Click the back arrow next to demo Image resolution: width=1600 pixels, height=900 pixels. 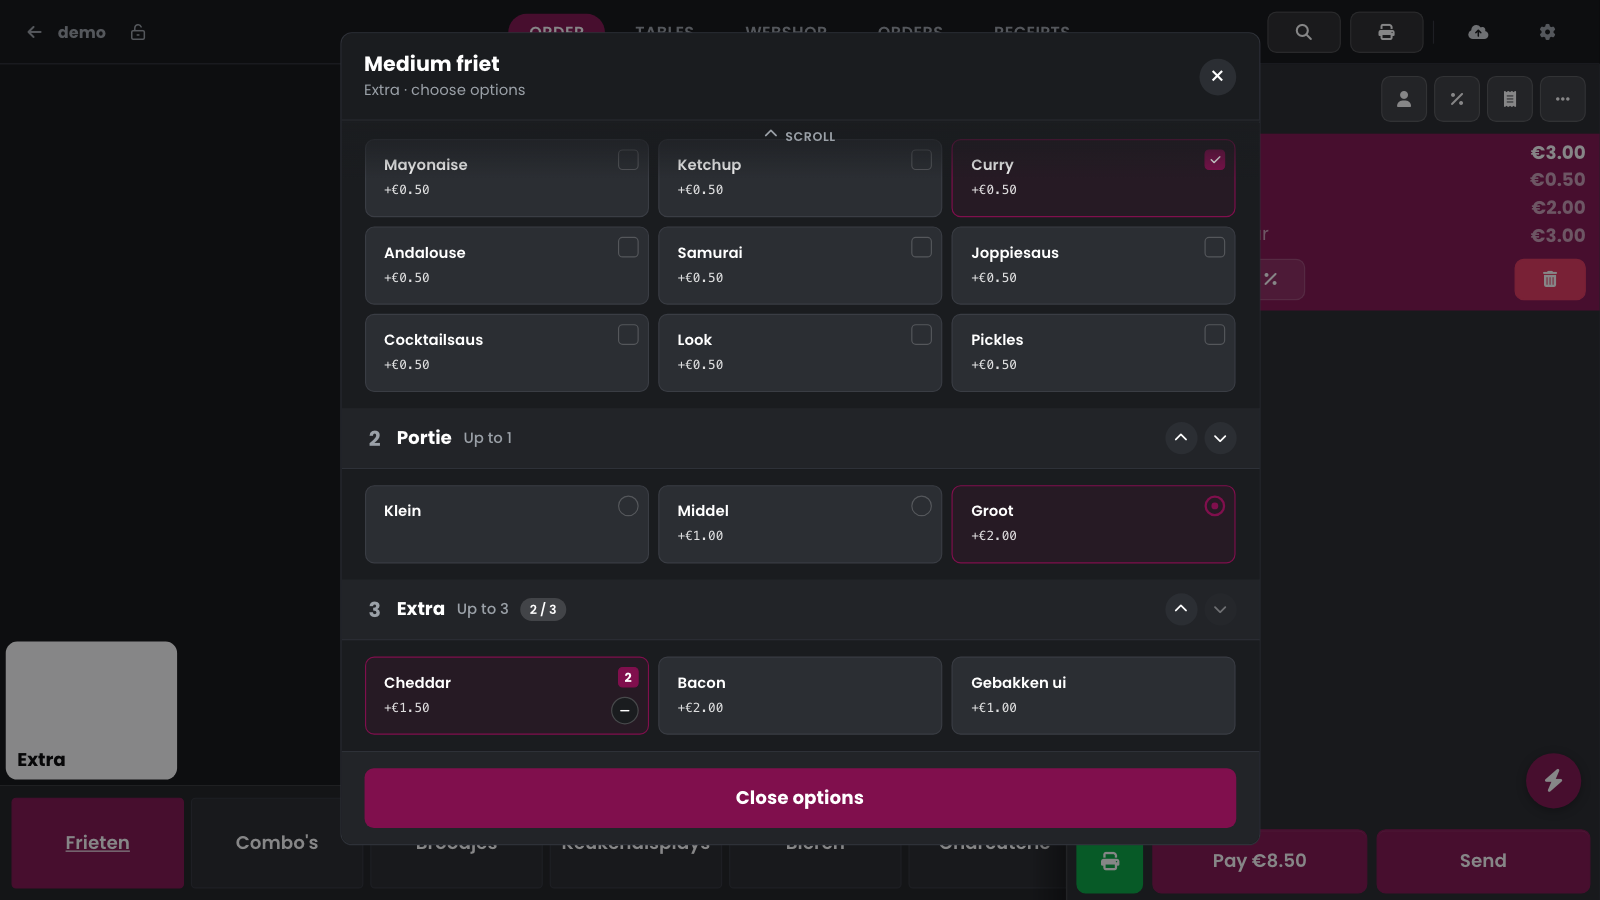[34, 32]
